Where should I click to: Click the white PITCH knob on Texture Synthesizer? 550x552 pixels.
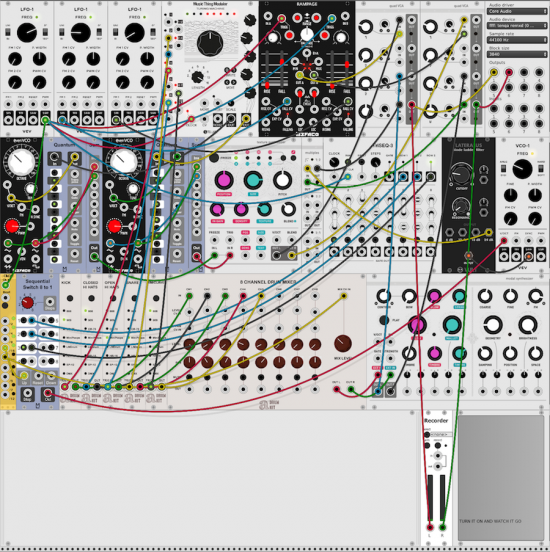point(282,180)
